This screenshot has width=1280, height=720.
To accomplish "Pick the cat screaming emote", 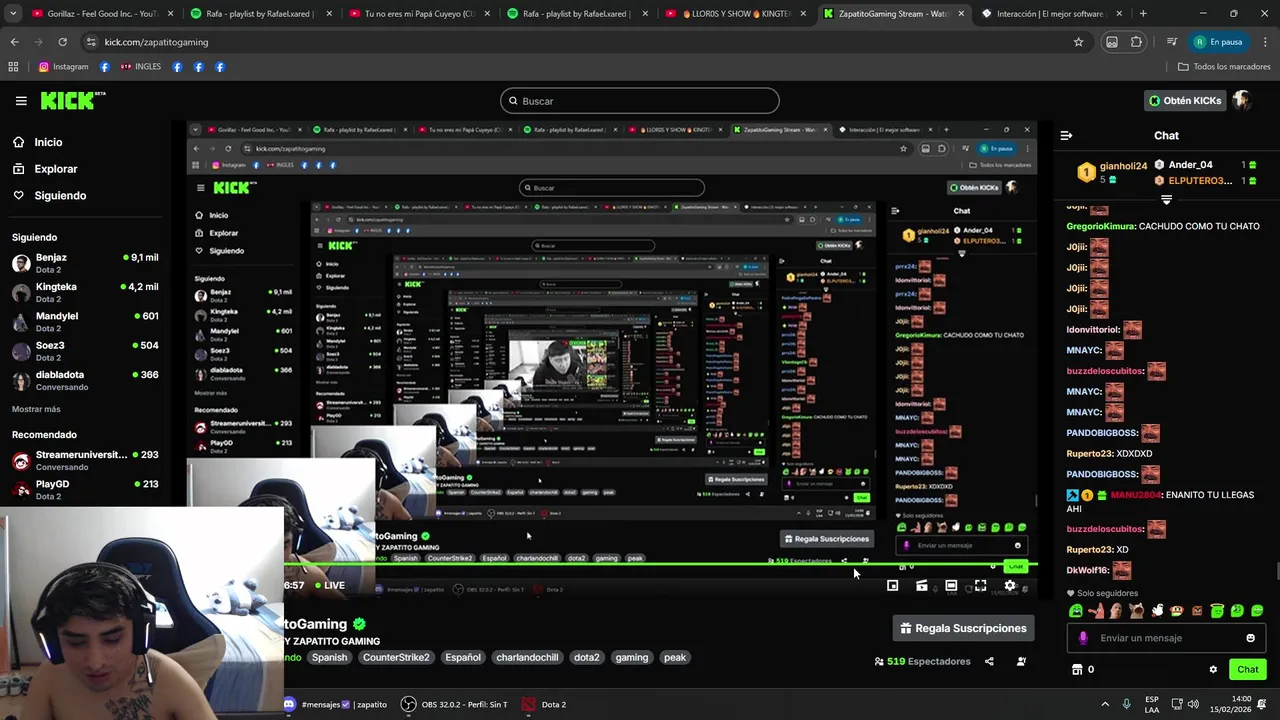I will [1136, 610].
